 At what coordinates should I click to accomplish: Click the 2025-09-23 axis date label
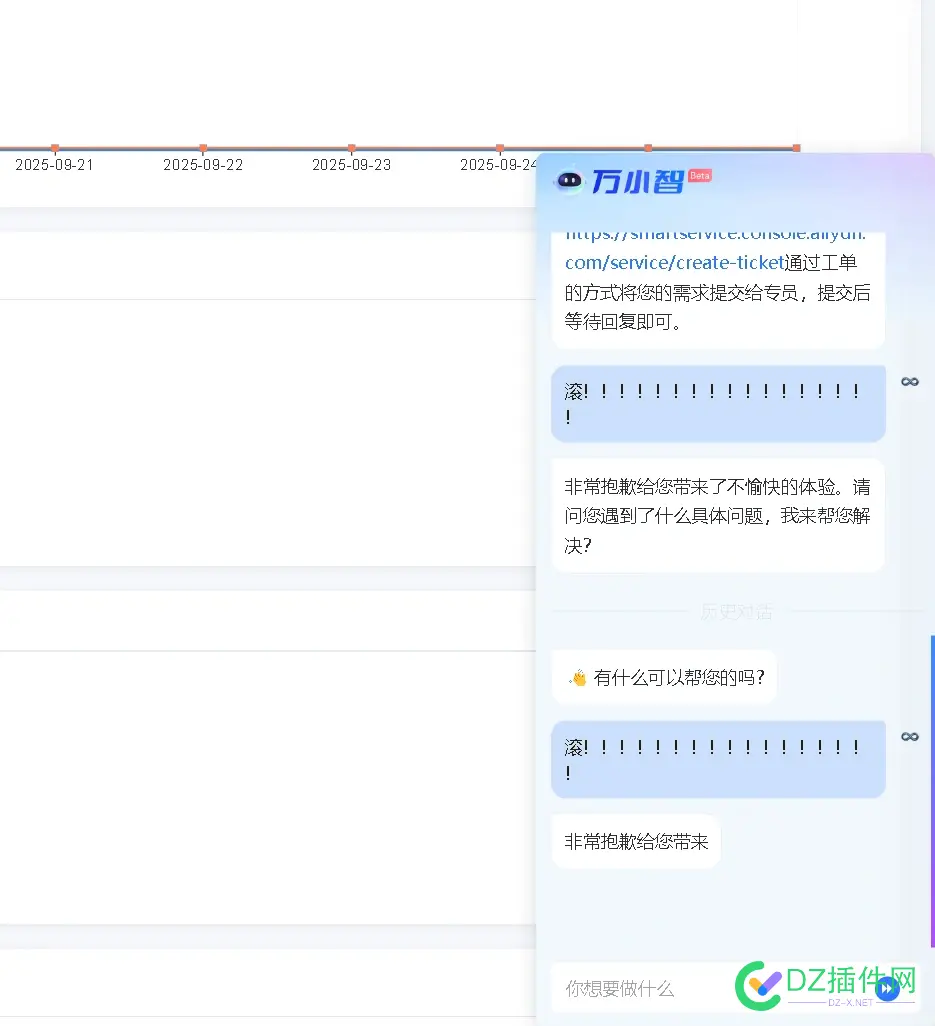click(x=351, y=165)
